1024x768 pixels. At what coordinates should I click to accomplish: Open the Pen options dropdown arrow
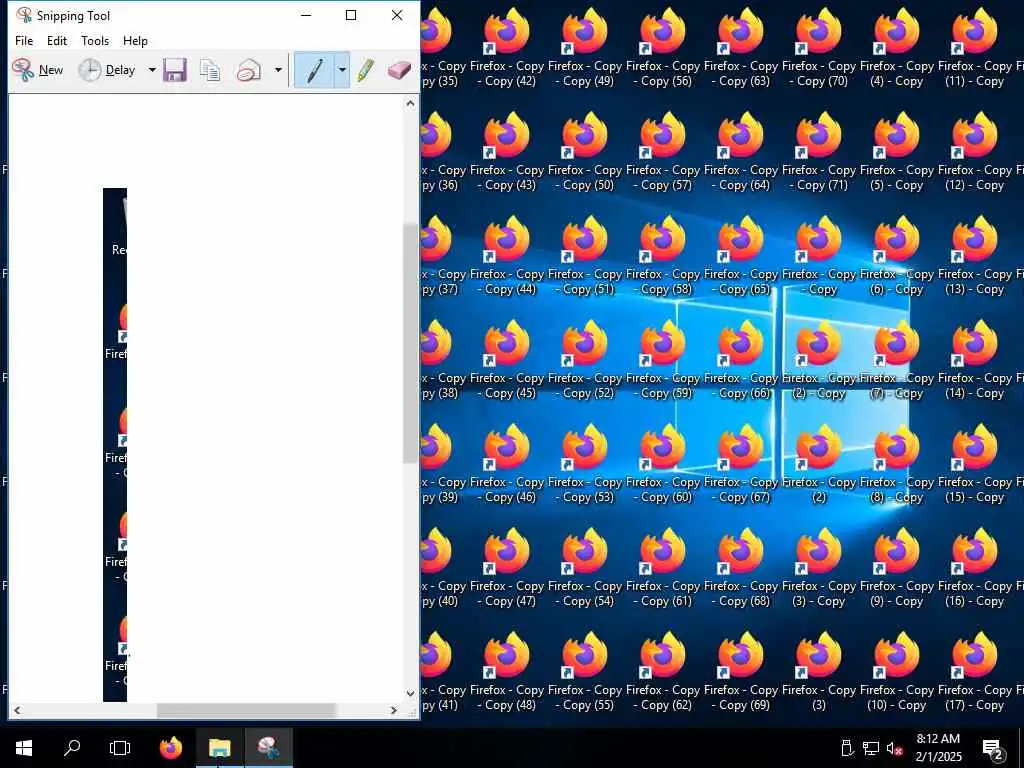[x=342, y=70]
